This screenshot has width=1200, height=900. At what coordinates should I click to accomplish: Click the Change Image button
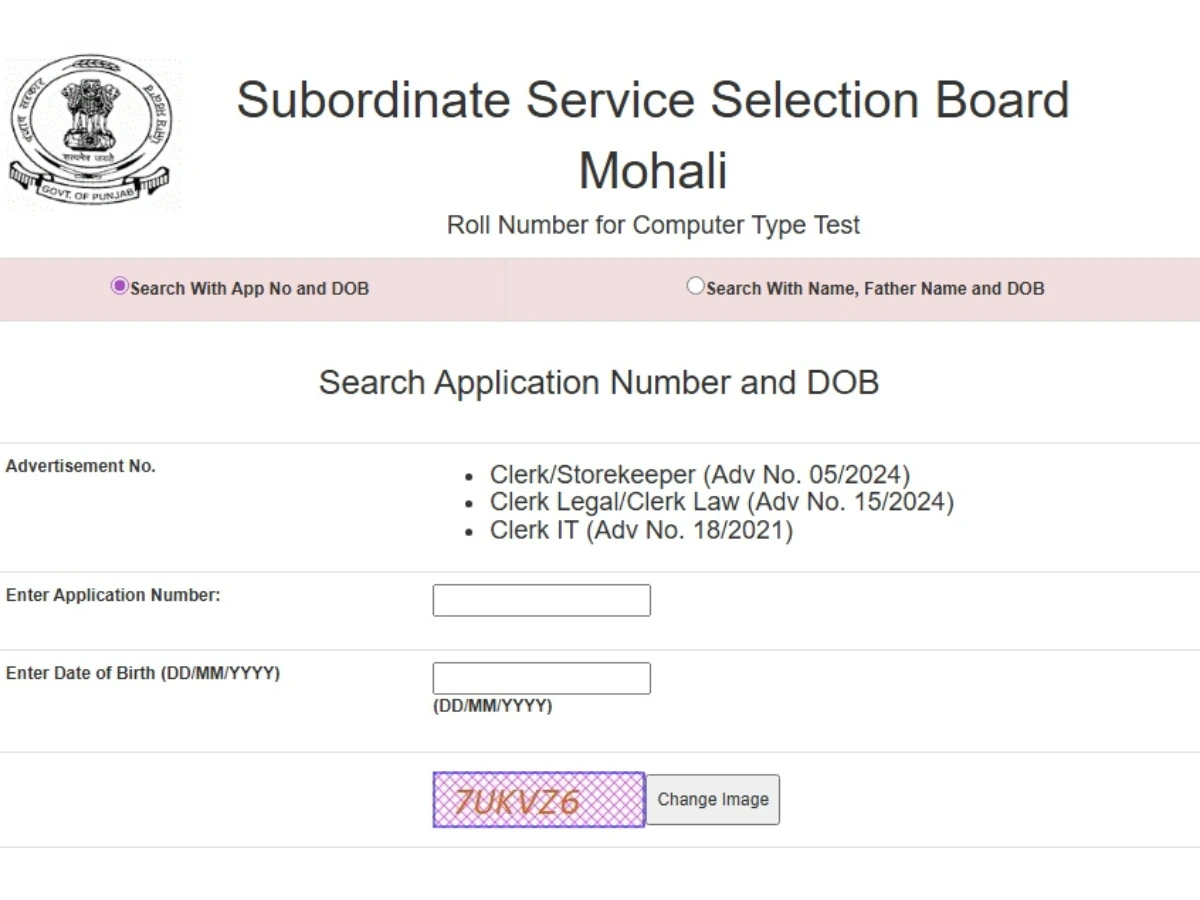[712, 799]
